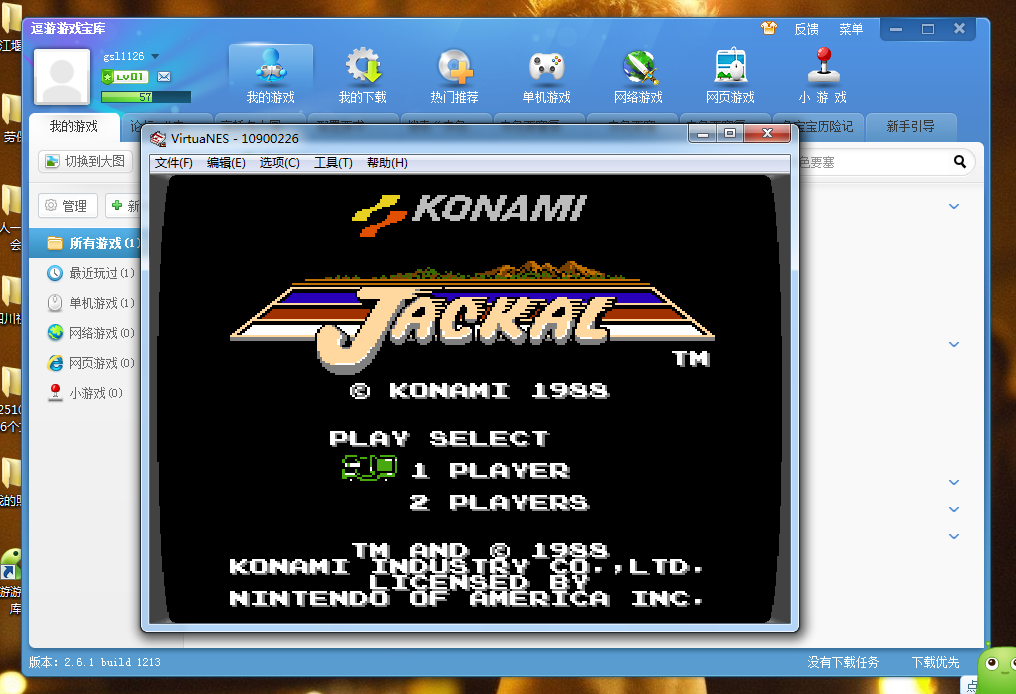Click the mail envelope icon beside level badge
This screenshot has height=694, width=1016.
click(164, 77)
